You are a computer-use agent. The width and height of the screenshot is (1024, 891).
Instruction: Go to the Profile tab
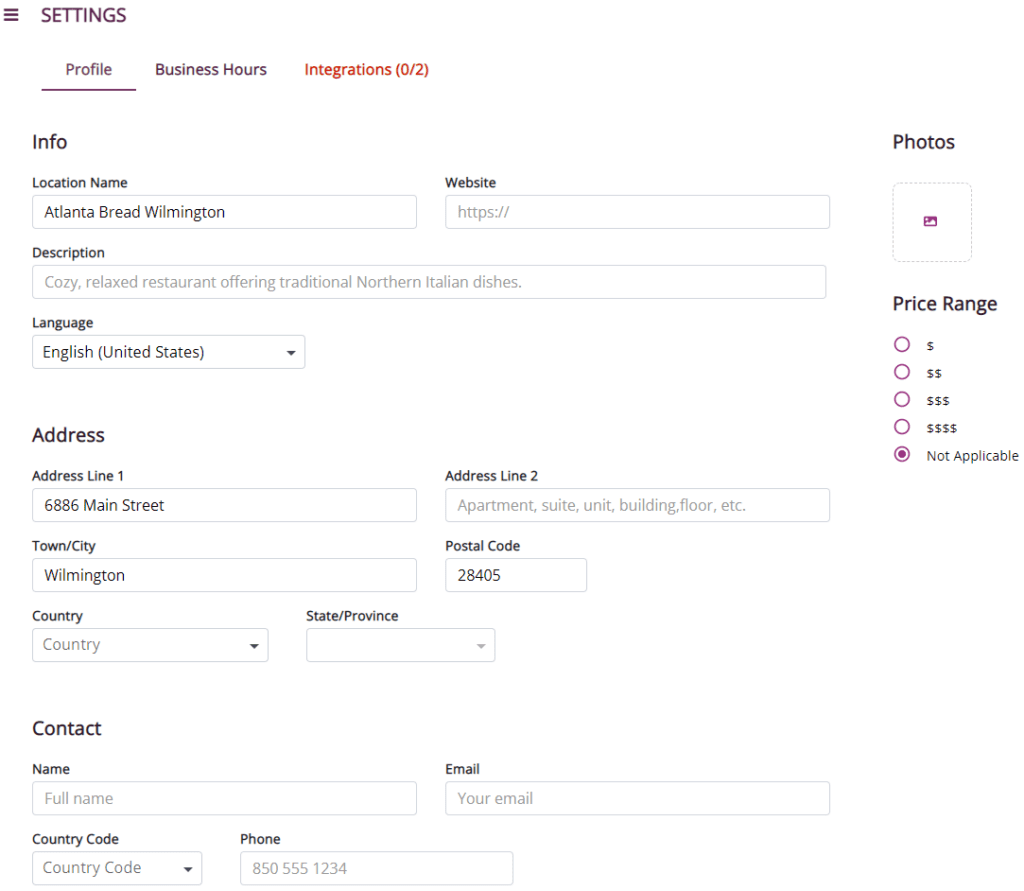coord(89,70)
